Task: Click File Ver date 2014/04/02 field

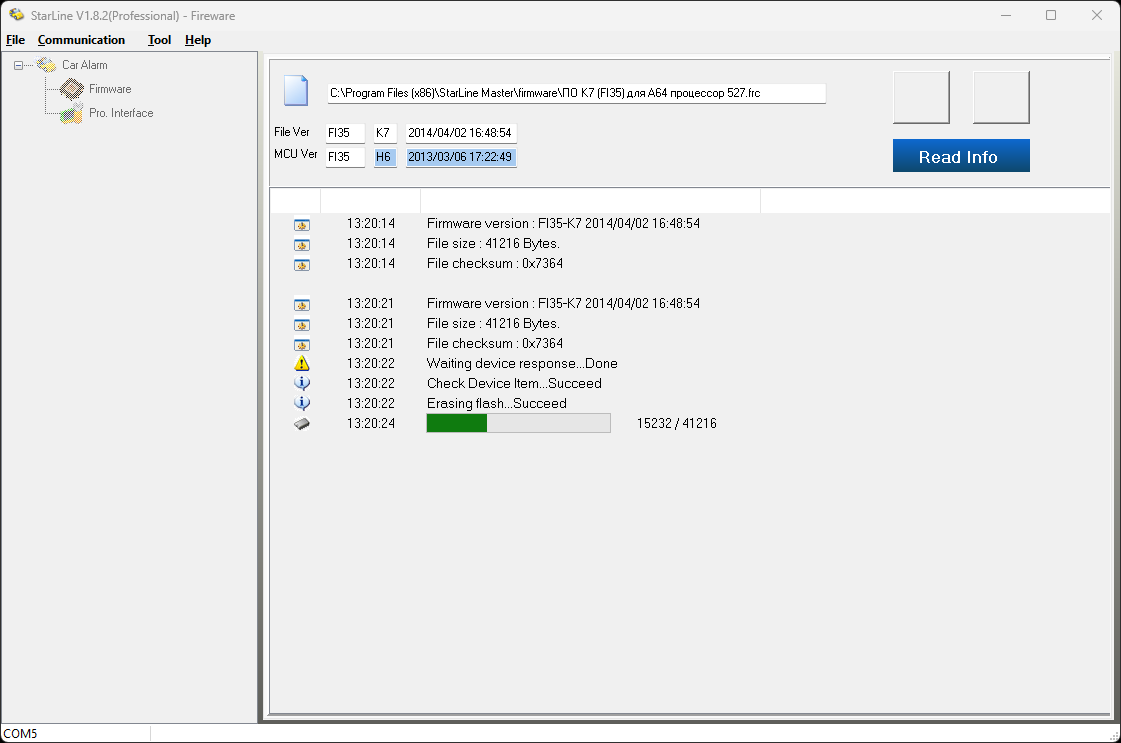Action: point(460,133)
